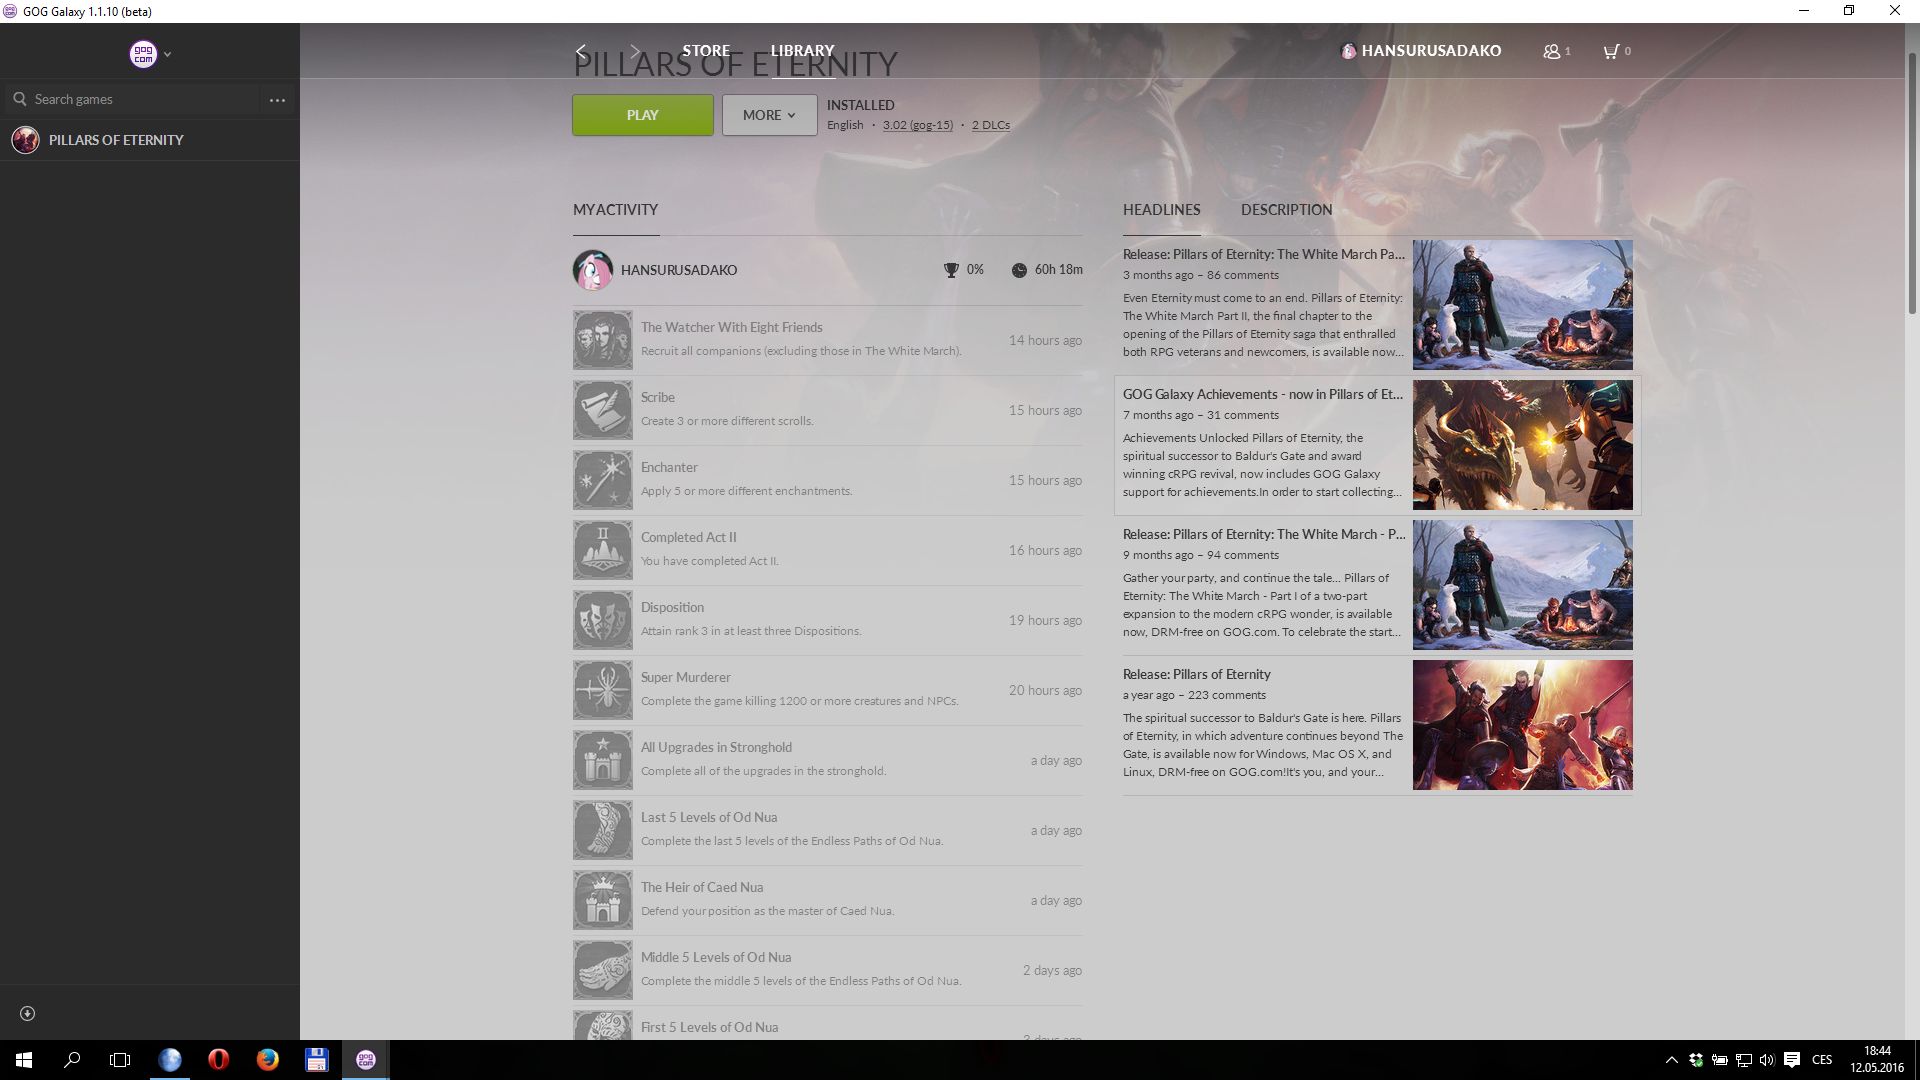Click the HANSURUSADAKO avatar in activity

[x=592, y=270]
